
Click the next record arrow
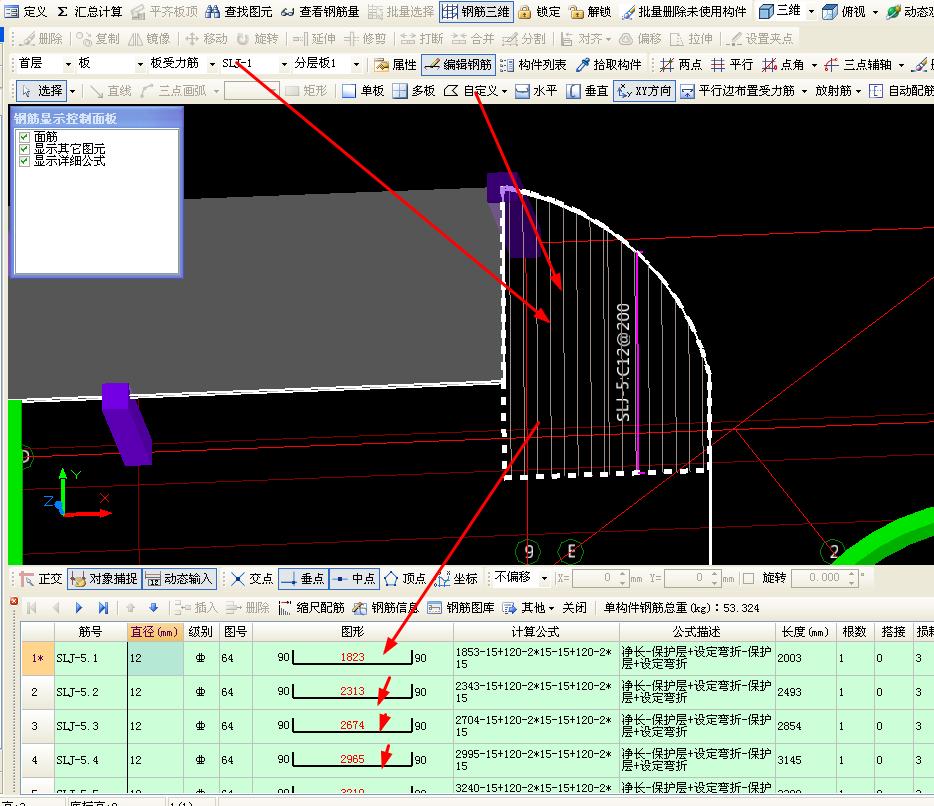(x=79, y=608)
